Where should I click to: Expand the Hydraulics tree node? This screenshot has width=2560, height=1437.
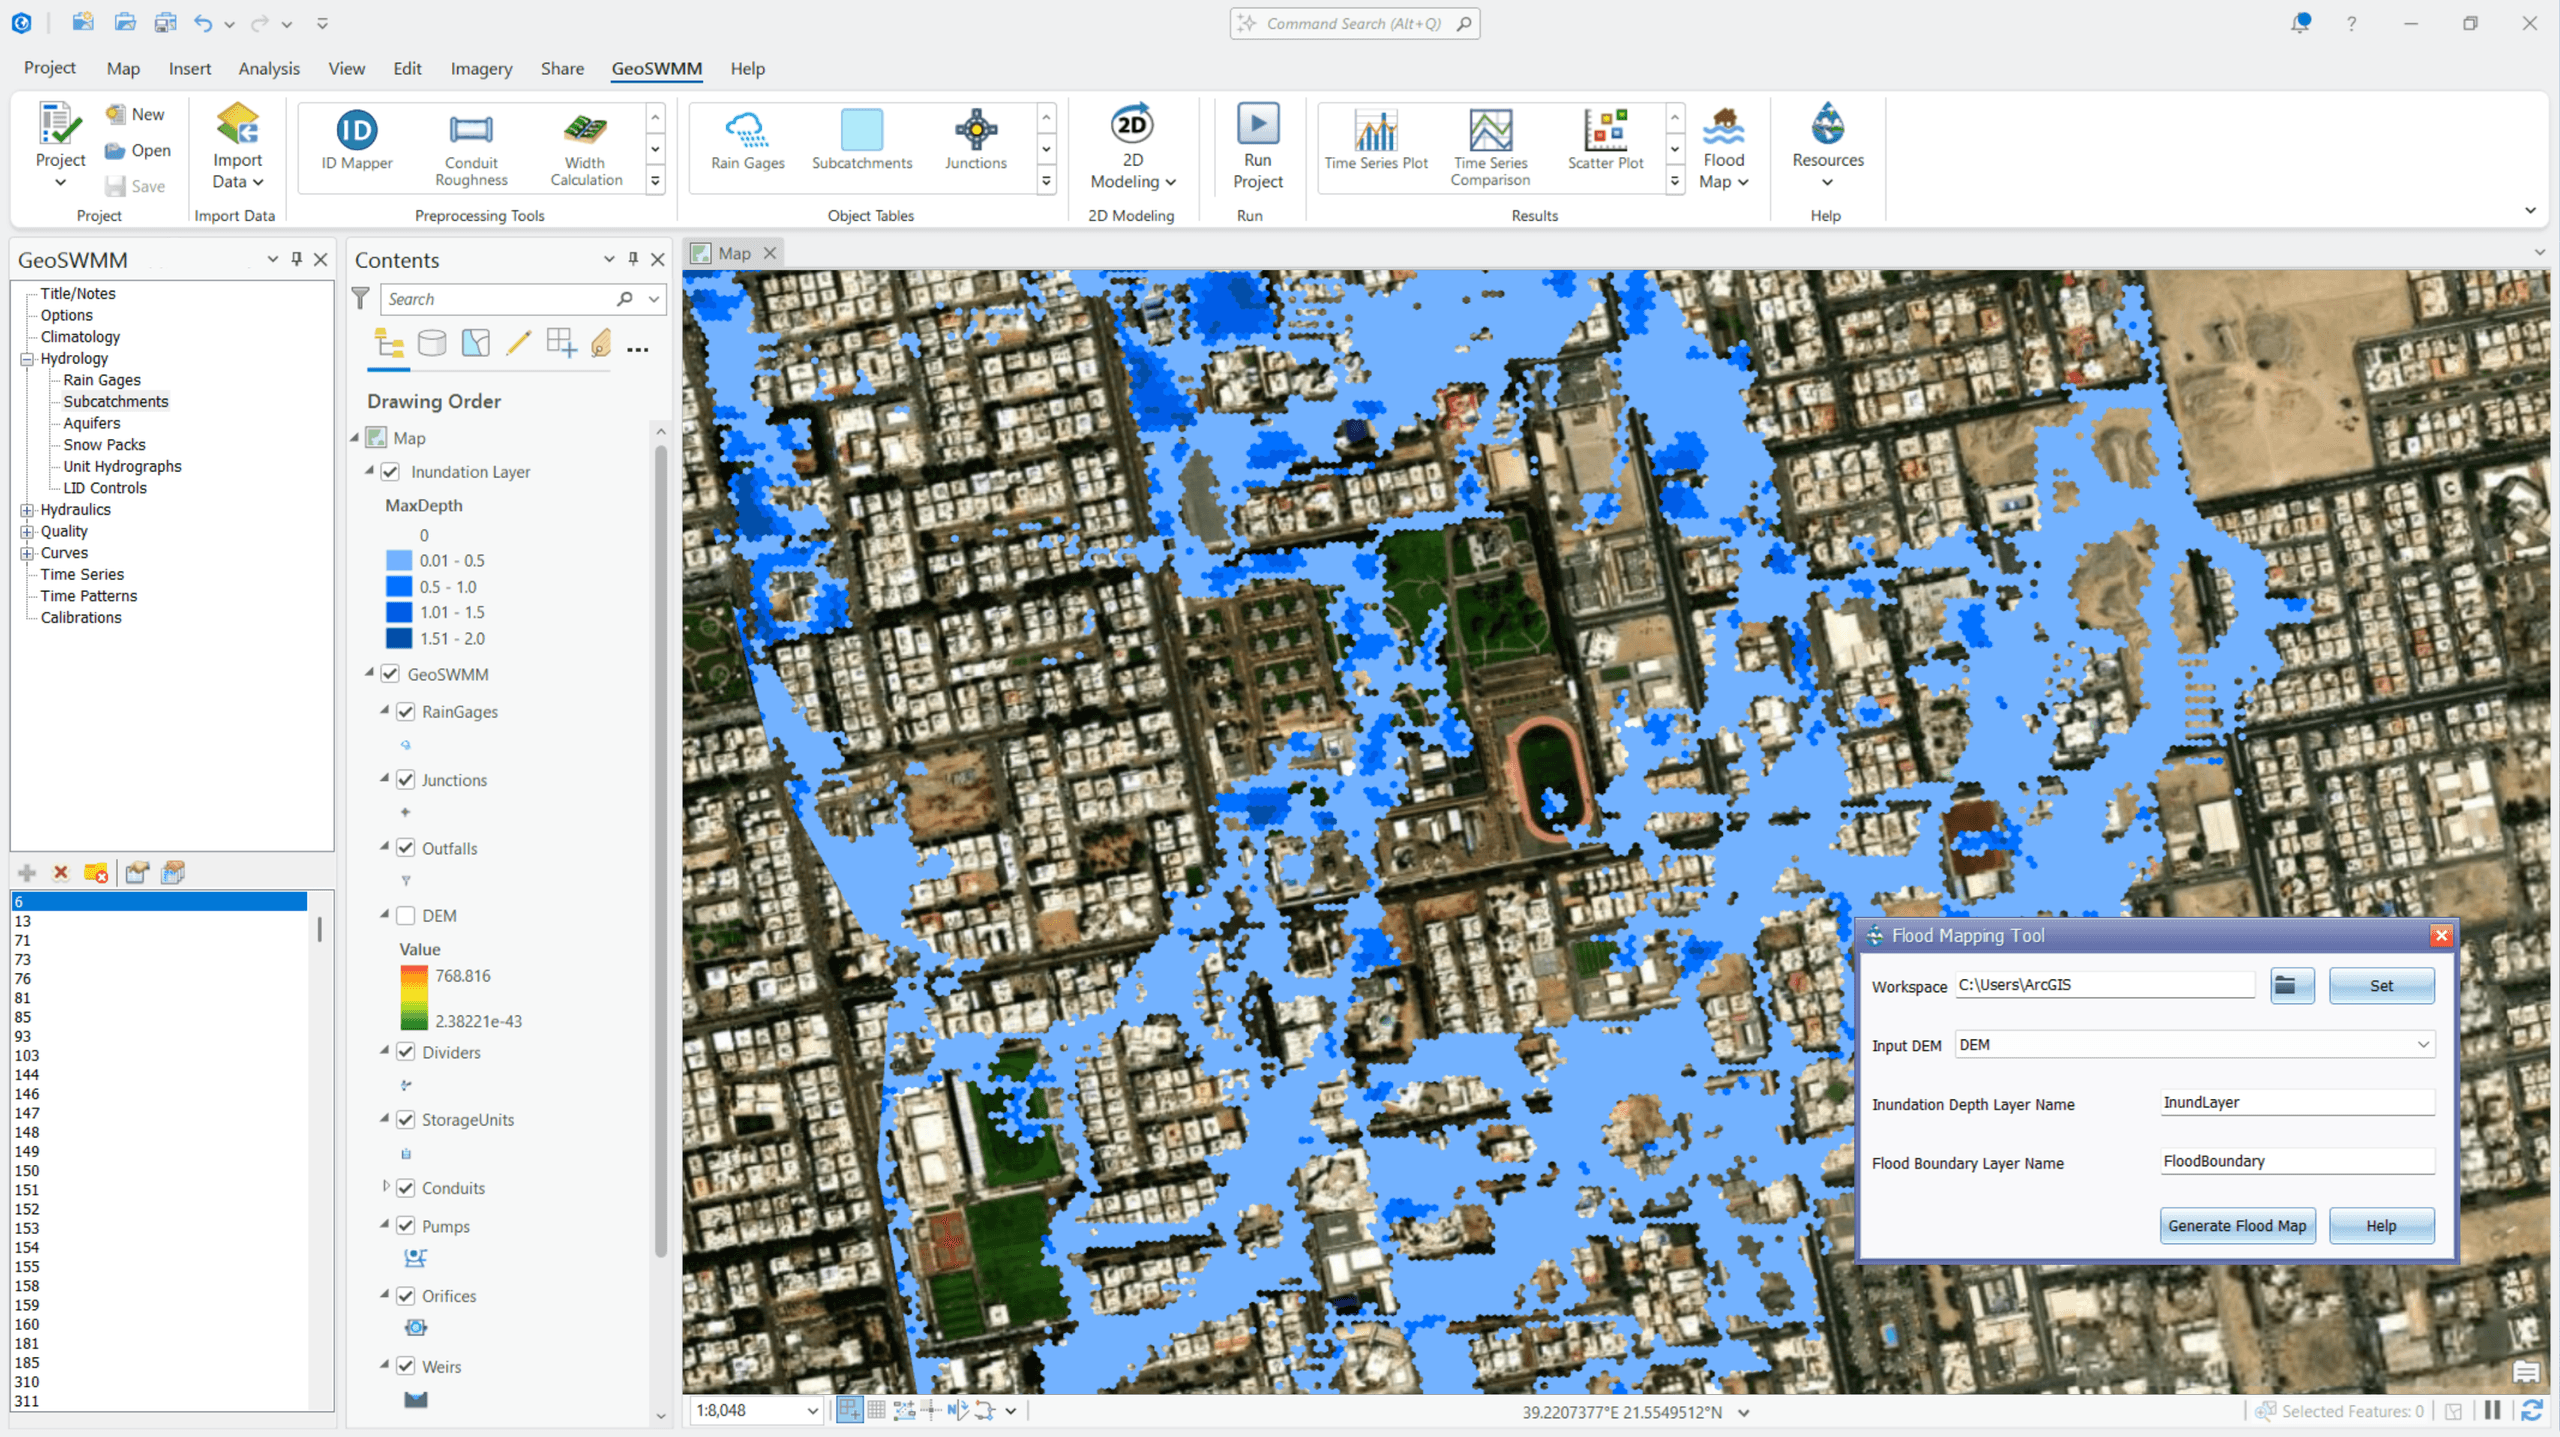click(27, 509)
